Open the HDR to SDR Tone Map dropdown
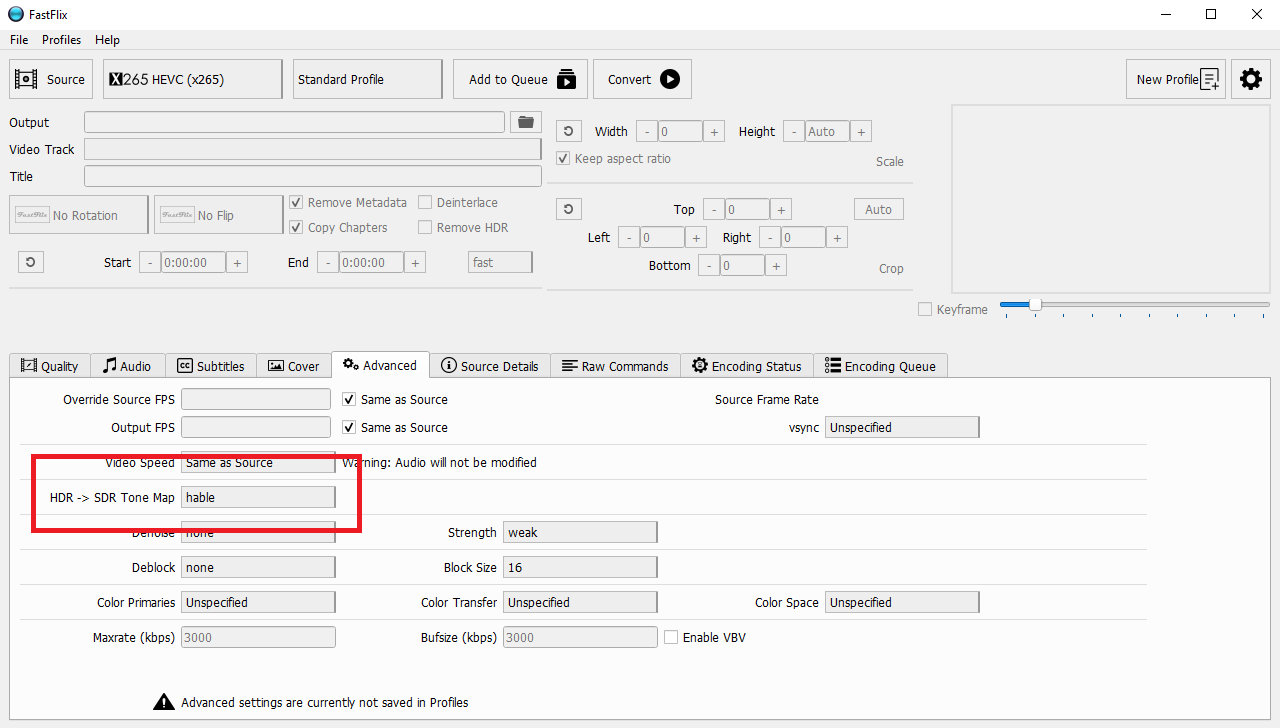 258,497
